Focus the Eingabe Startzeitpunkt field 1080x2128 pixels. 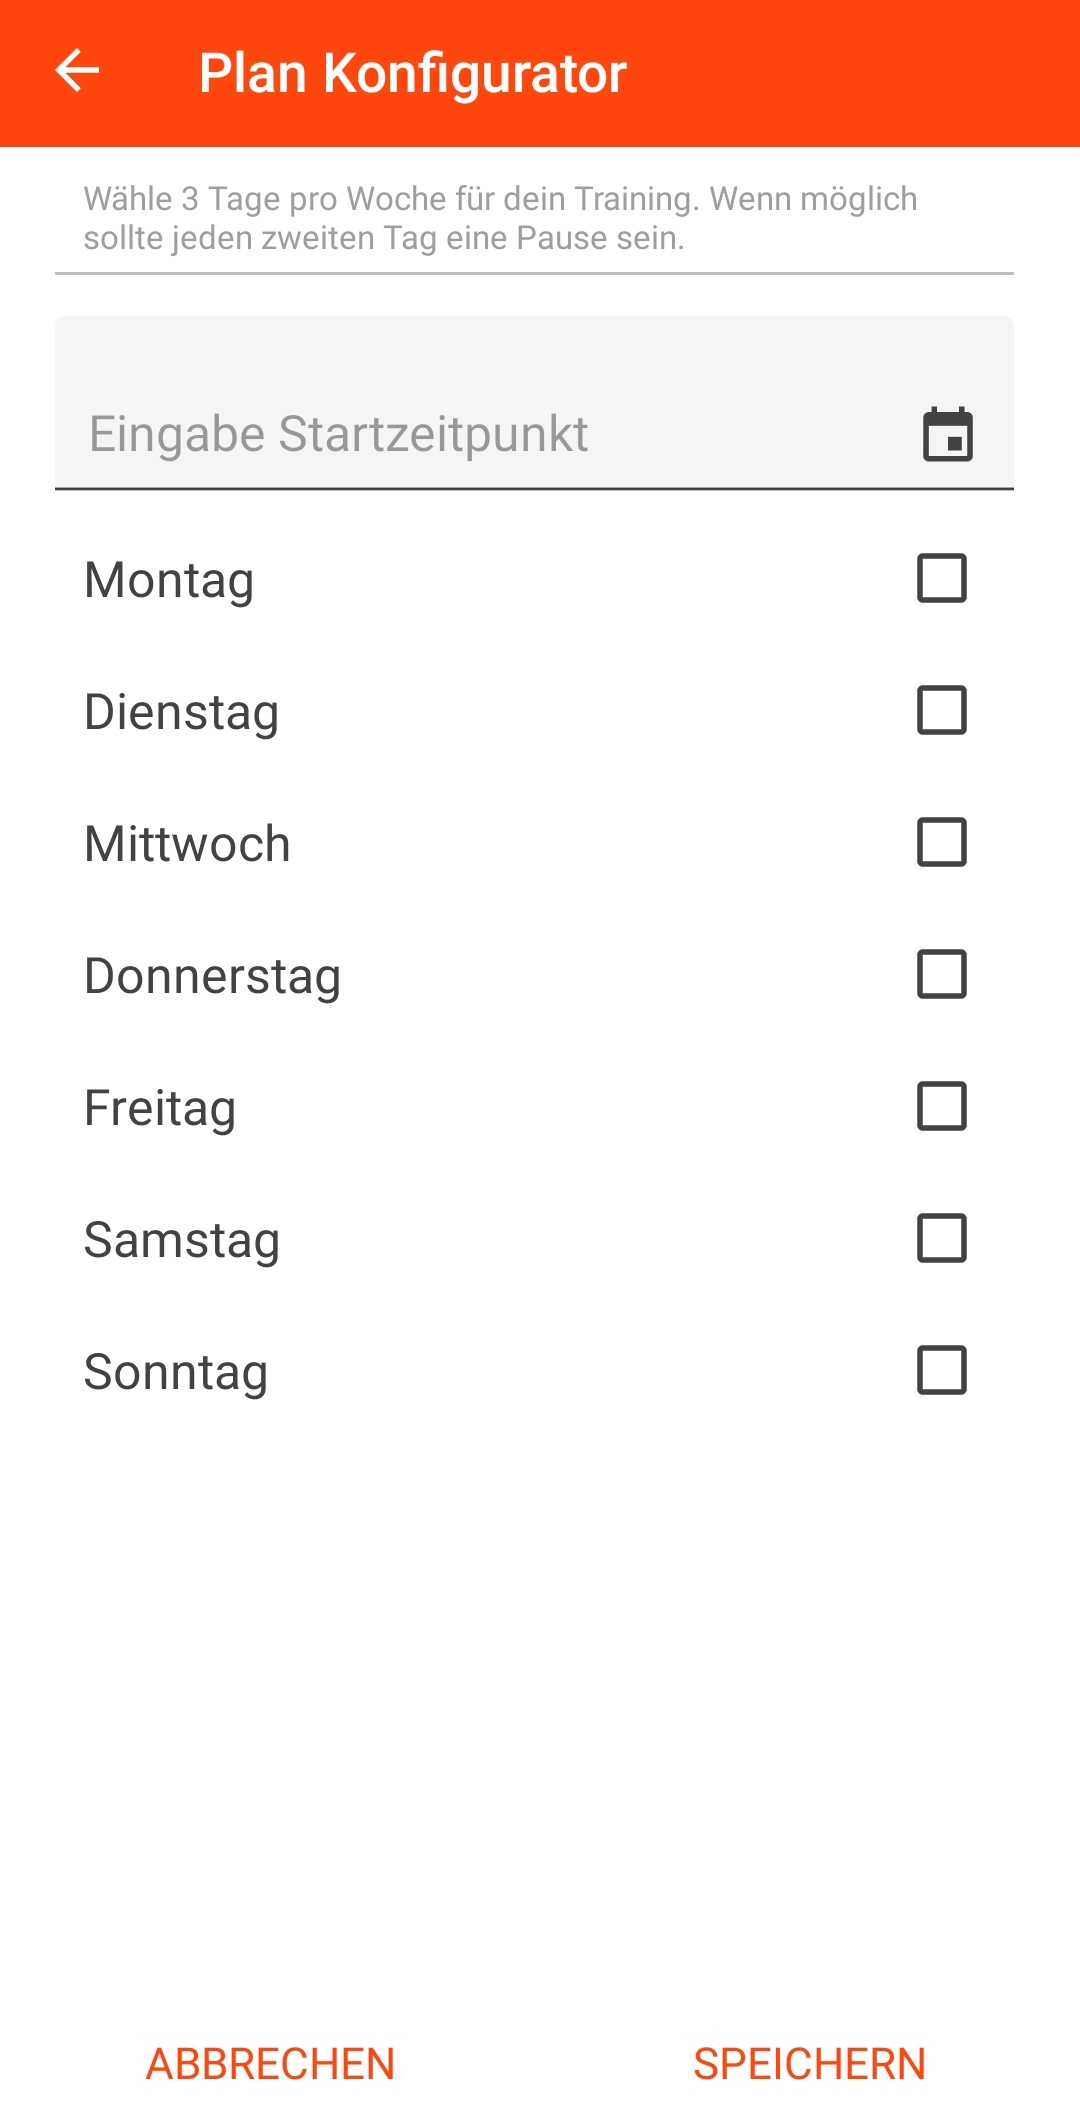point(480,434)
